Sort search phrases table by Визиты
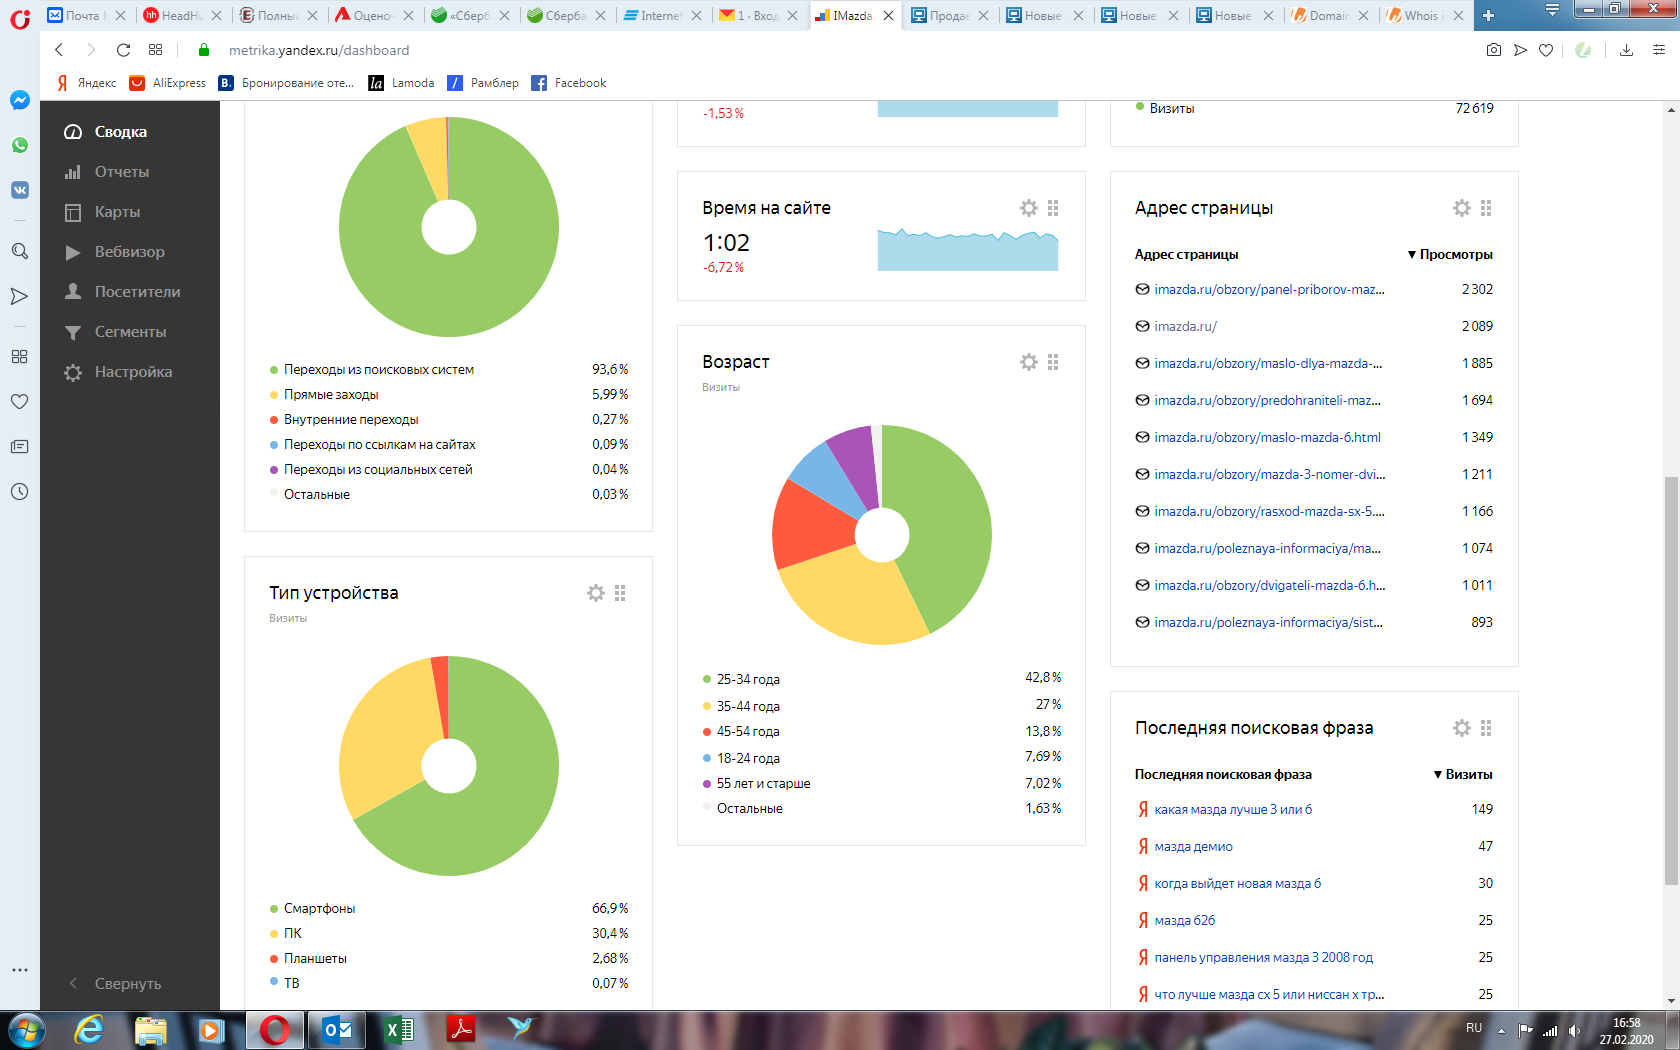 coord(1463,774)
